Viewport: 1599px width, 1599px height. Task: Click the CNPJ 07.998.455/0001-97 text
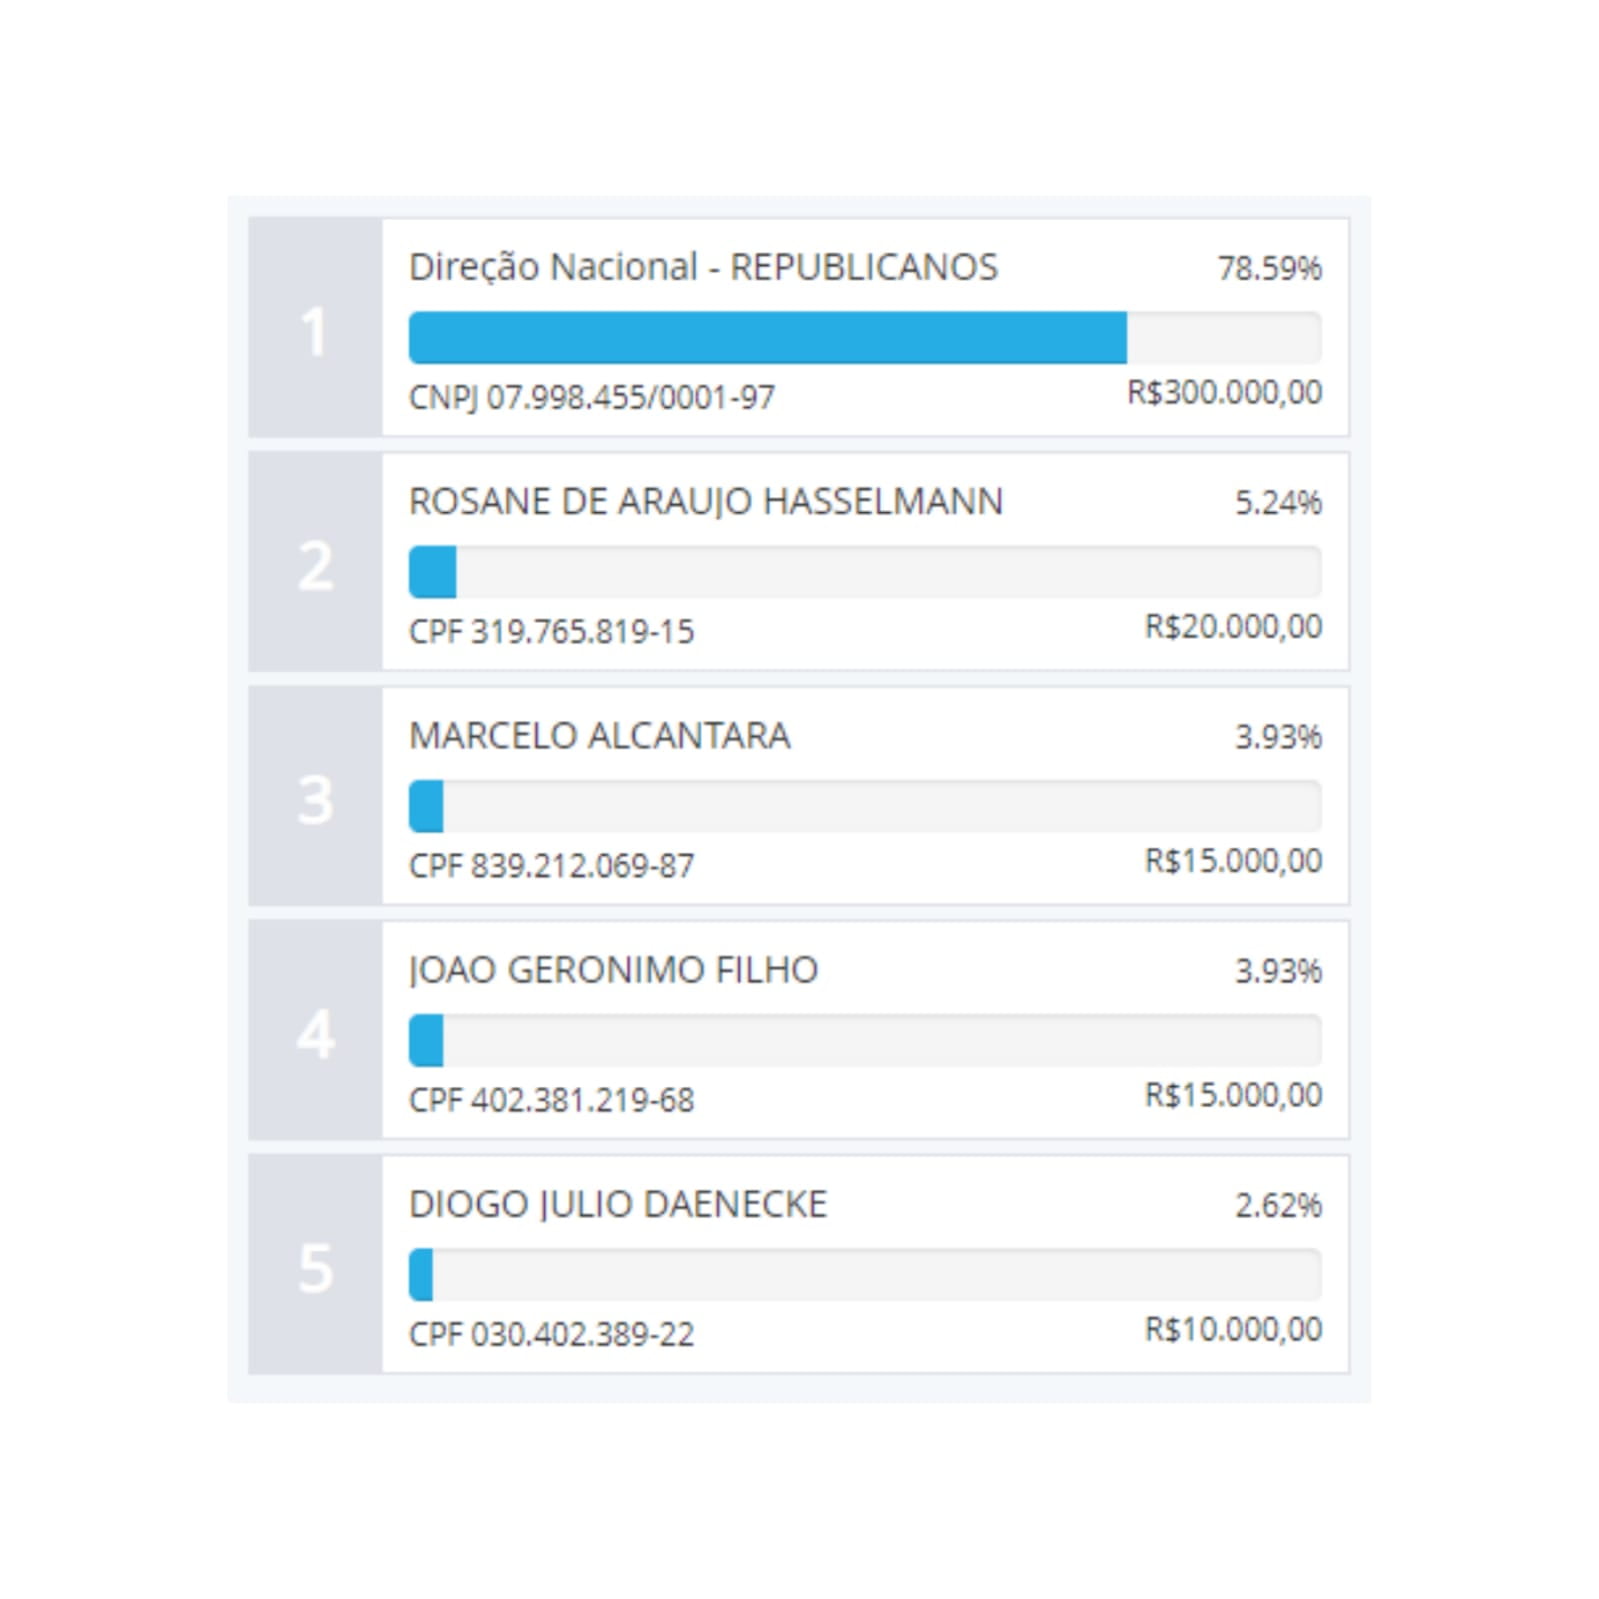(591, 398)
